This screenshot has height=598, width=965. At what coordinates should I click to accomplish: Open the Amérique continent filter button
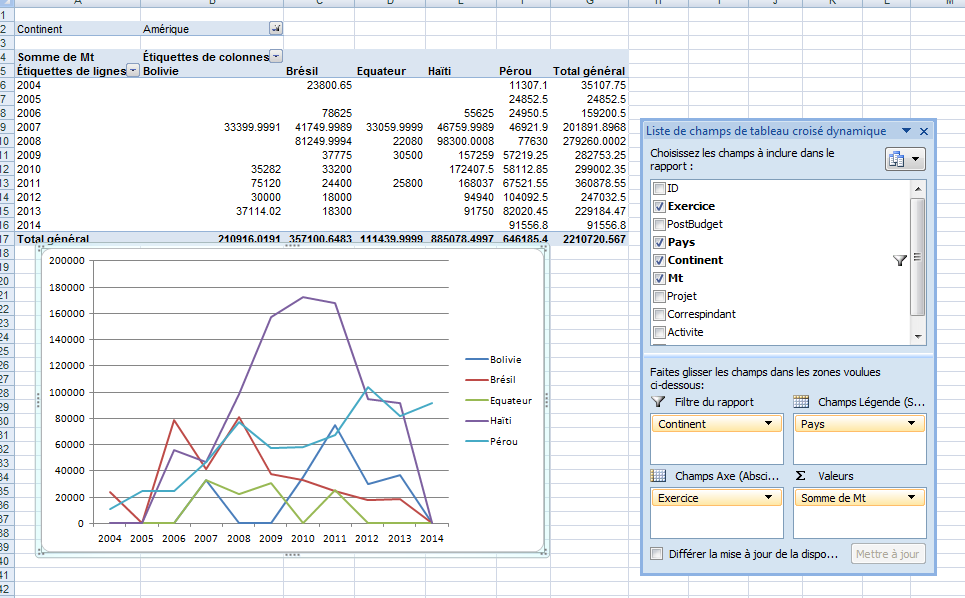(x=276, y=29)
